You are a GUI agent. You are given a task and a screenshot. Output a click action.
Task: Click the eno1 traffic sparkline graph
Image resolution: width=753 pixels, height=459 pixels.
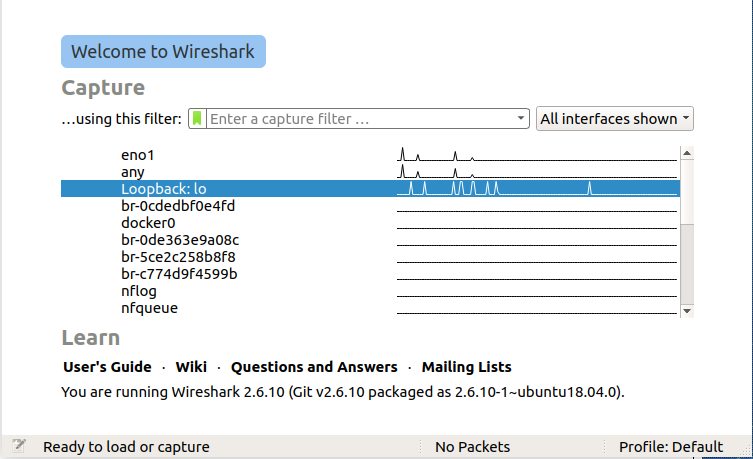click(537, 154)
